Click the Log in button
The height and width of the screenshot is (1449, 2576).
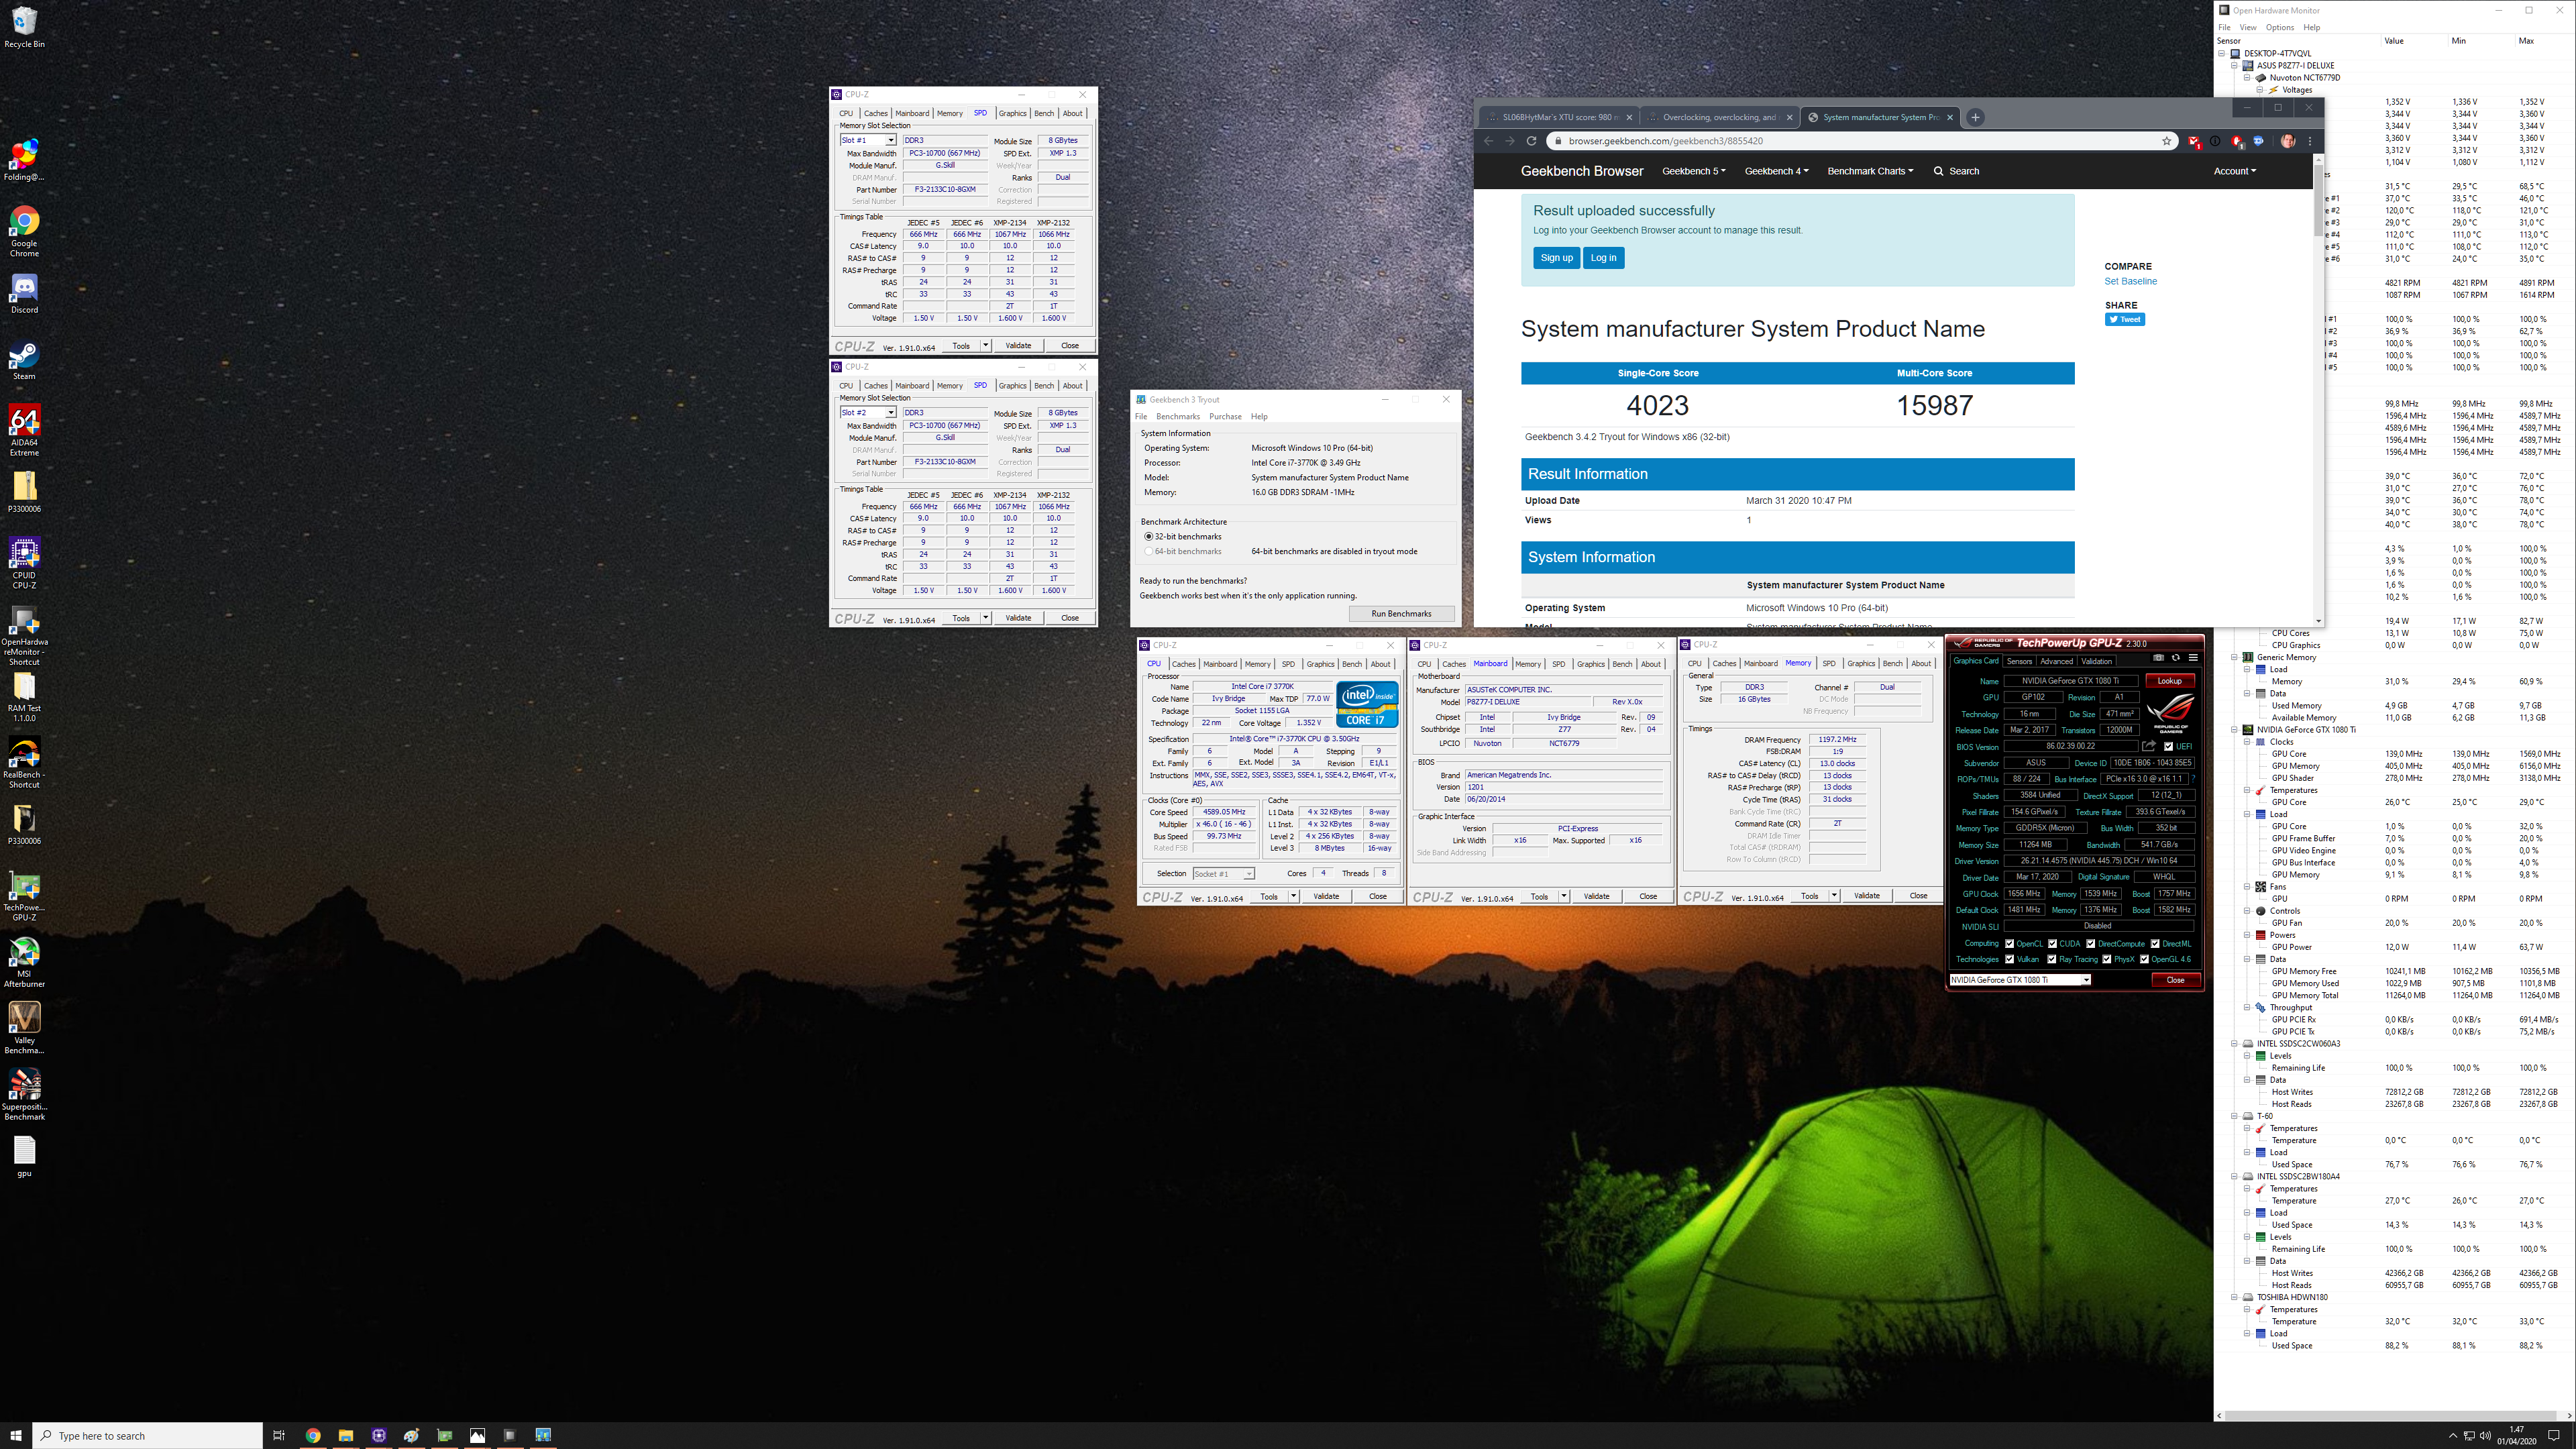[x=1603, y=258]
